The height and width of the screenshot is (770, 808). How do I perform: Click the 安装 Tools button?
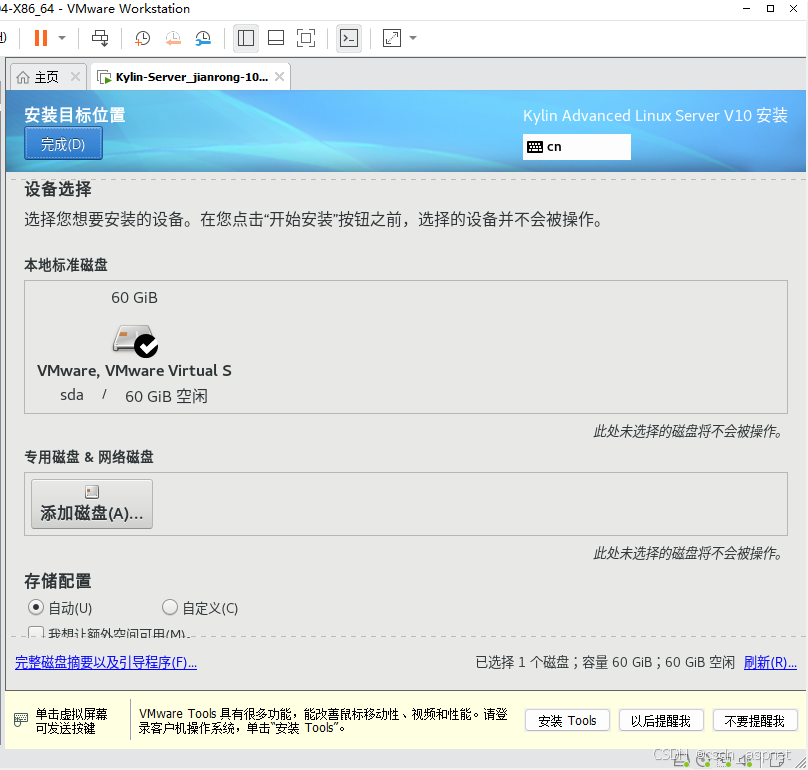coord(567,721)
